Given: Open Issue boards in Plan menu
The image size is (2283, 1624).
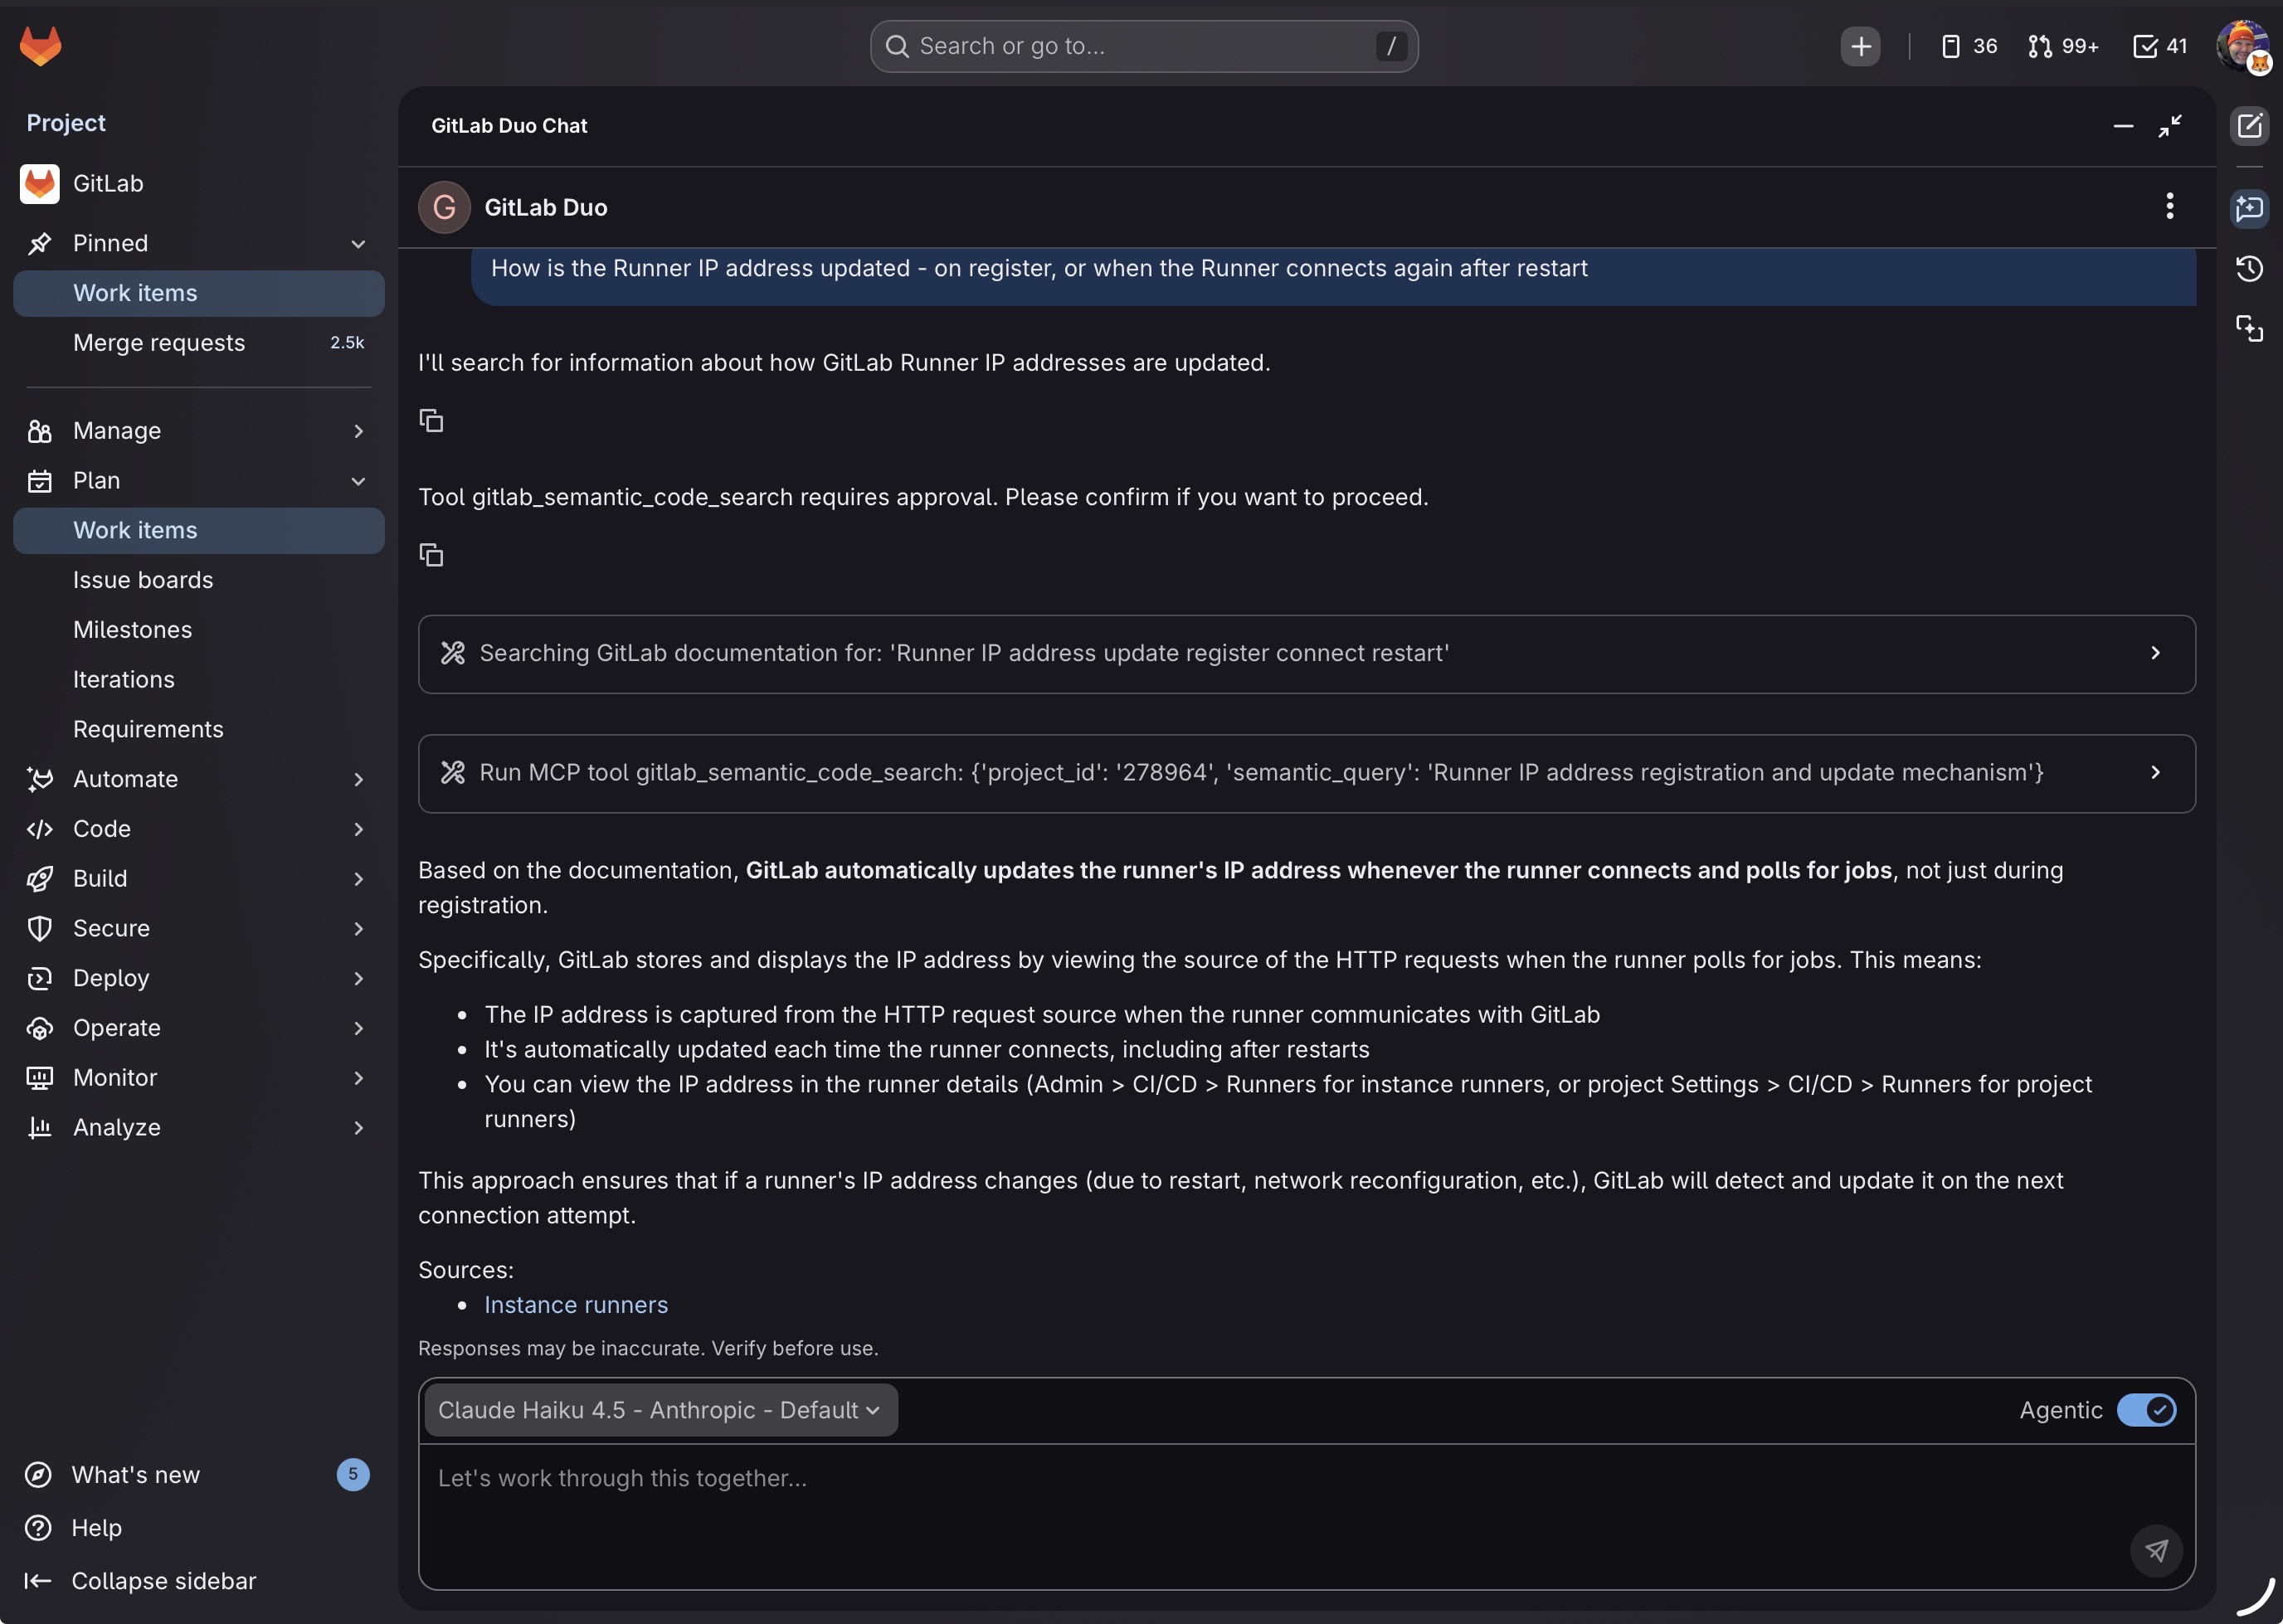Looking at the screenshot, I should coord(143,580).
